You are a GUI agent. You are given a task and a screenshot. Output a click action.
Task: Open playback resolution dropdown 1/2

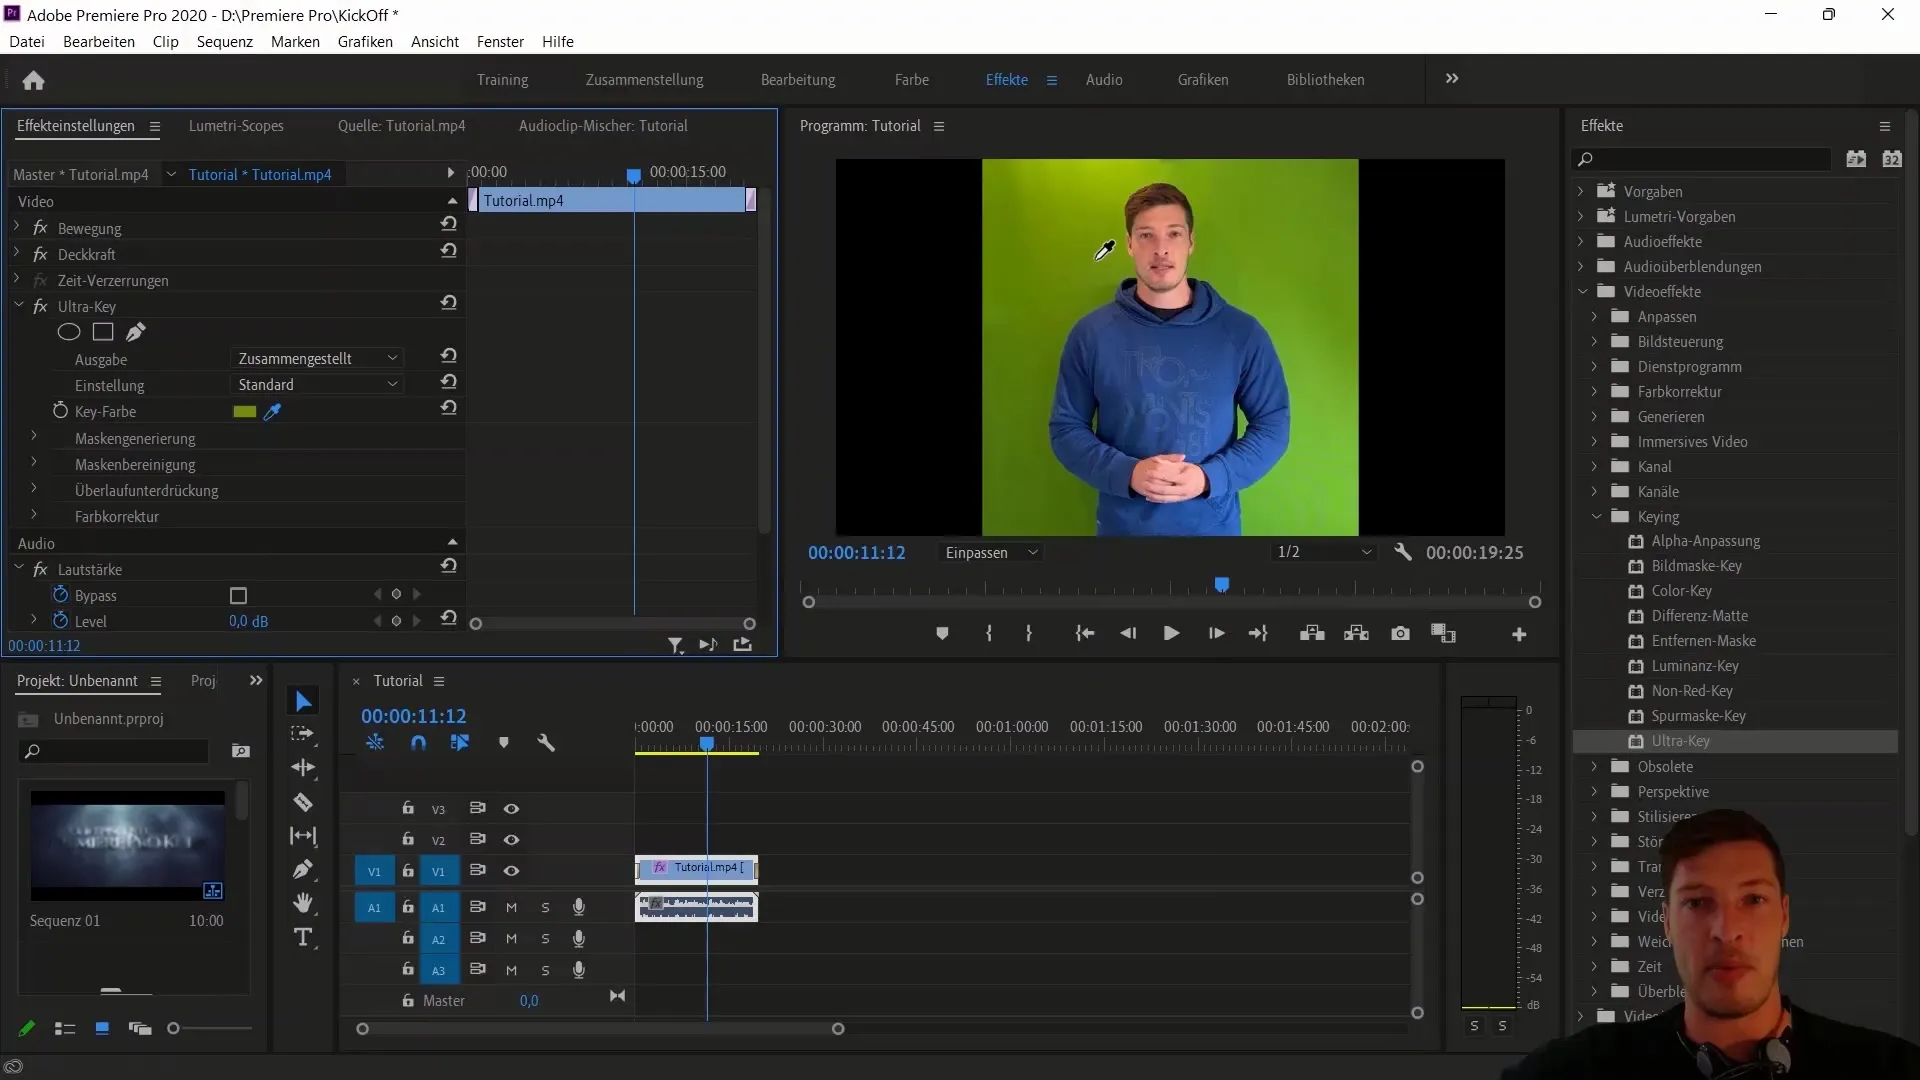pyautogui.click(x=1324, y=552)
